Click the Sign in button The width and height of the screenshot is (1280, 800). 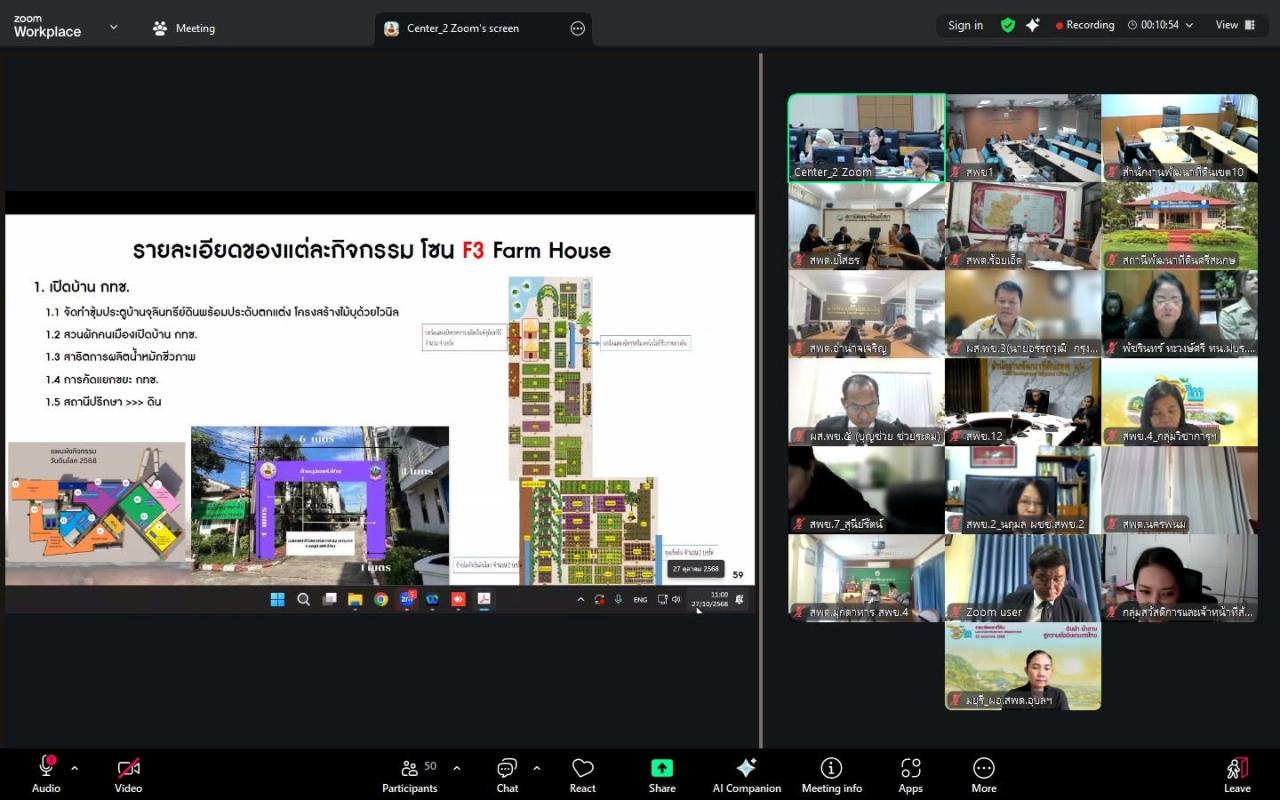[x=965, y=25]
